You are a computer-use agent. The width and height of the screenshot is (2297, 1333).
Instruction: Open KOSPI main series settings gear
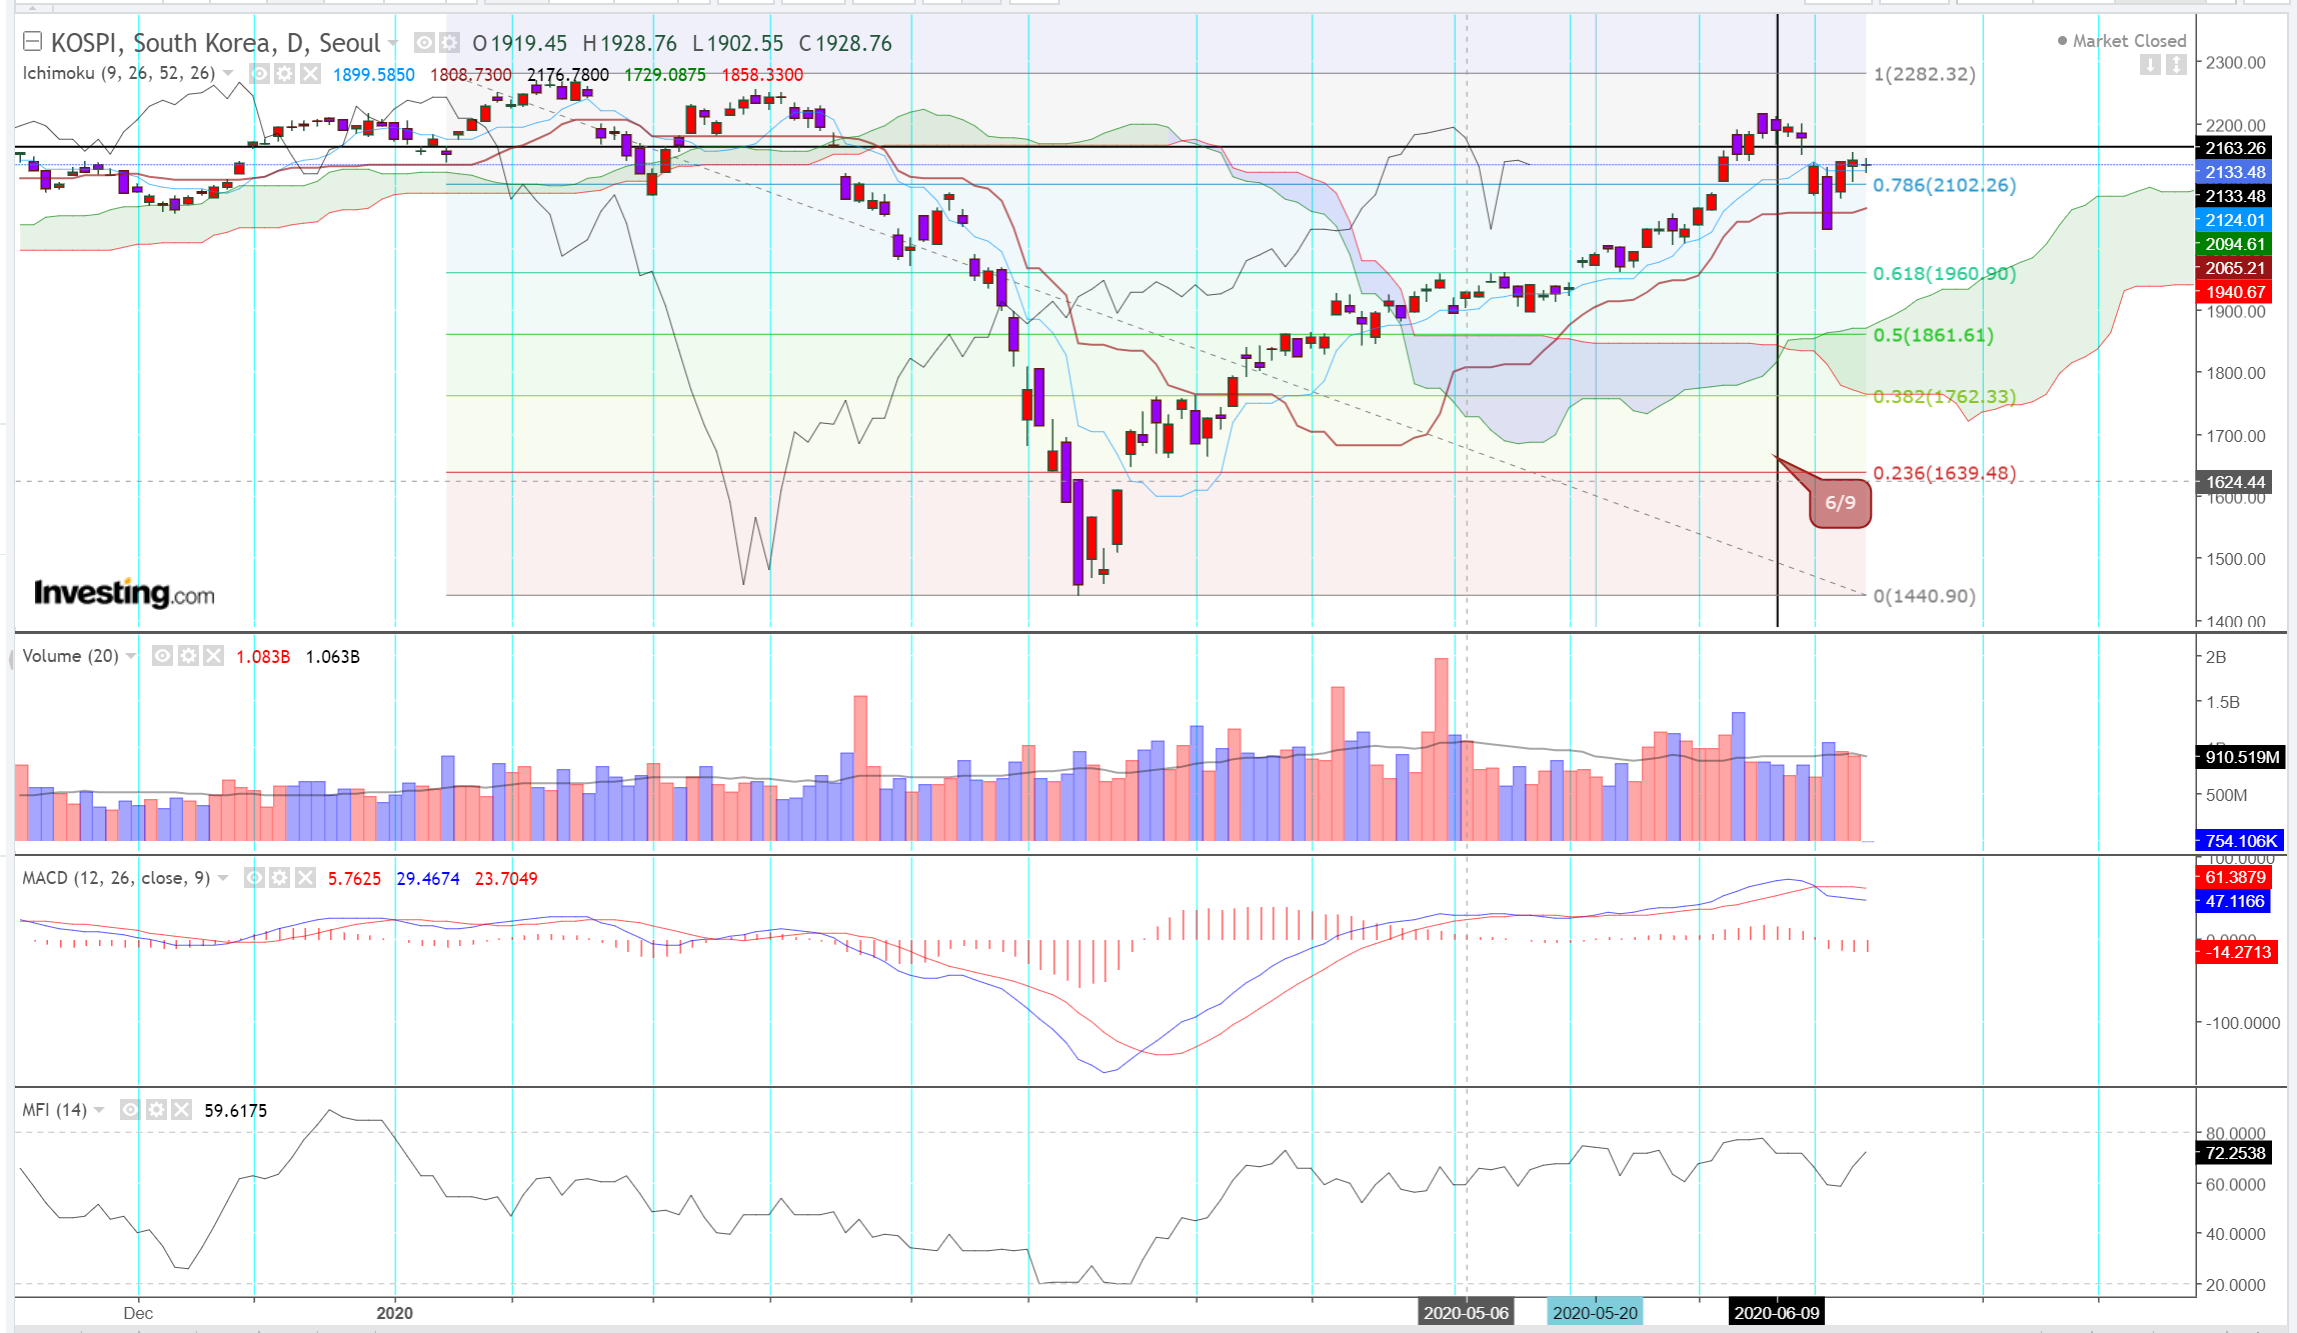tap(449, 43)
